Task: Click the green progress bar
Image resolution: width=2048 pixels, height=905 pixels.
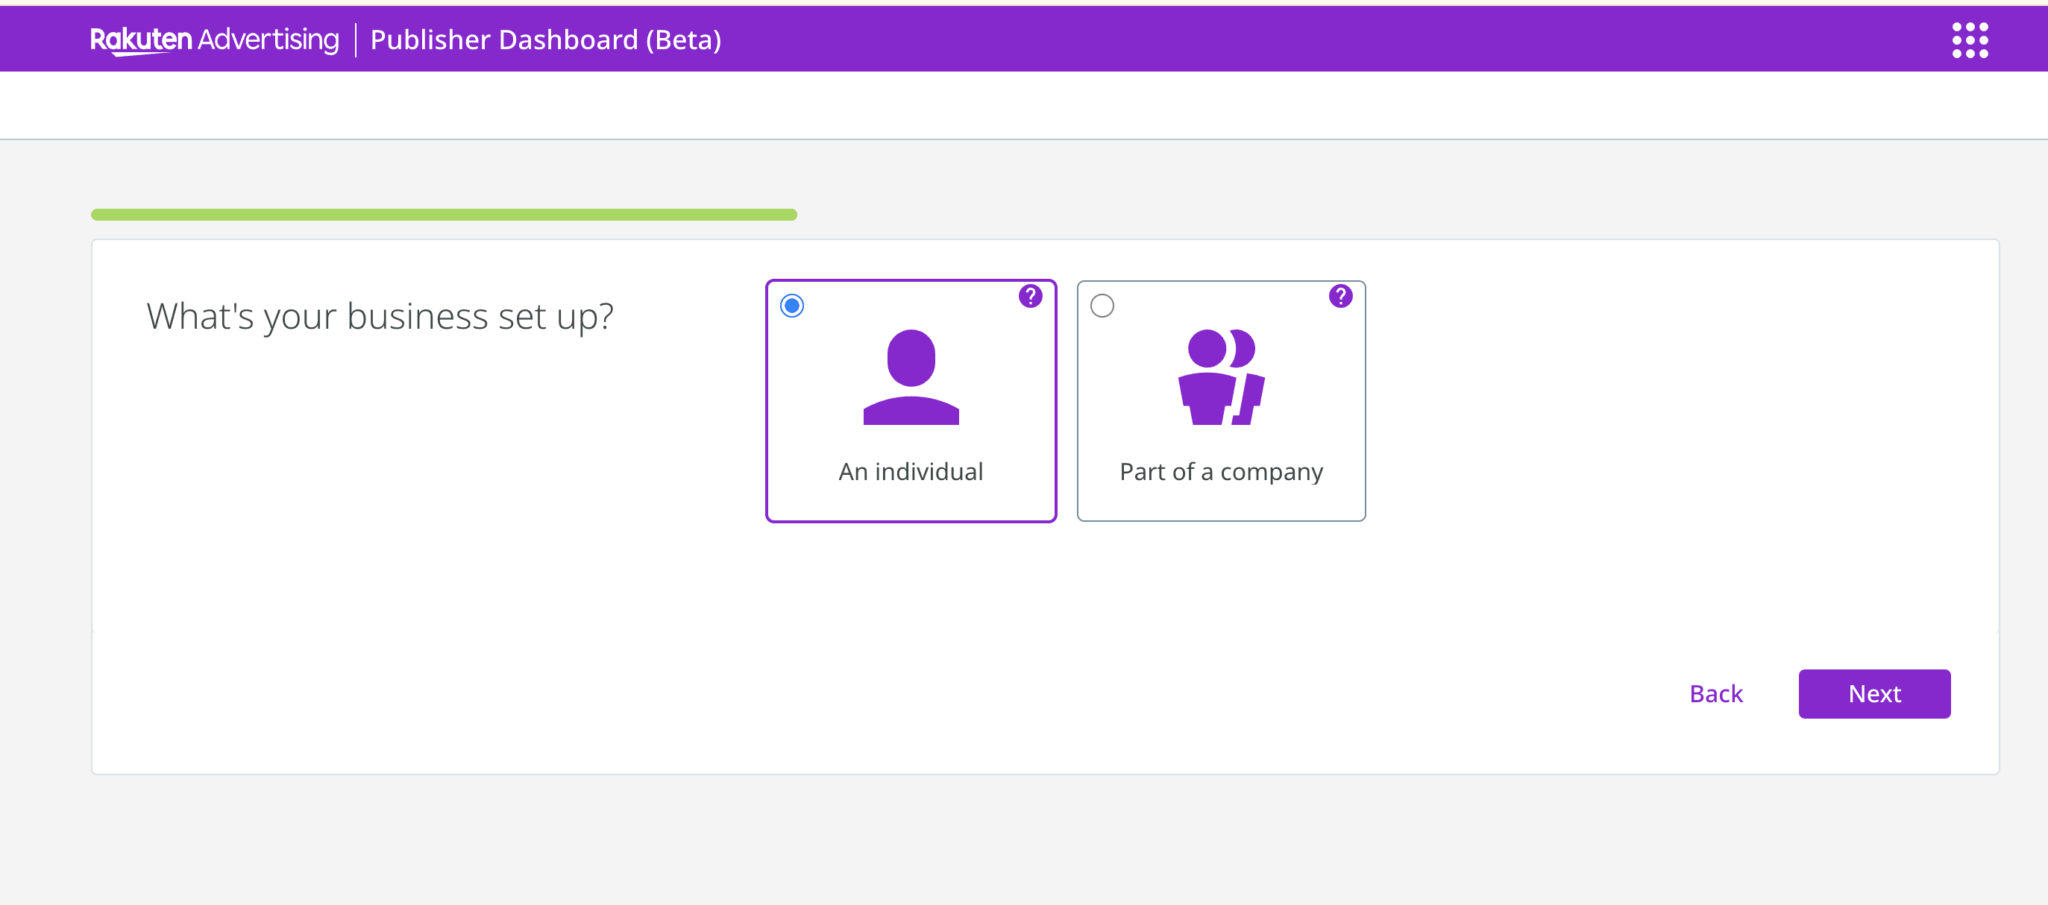Action: pyautogui.click(x=444, y=215)
